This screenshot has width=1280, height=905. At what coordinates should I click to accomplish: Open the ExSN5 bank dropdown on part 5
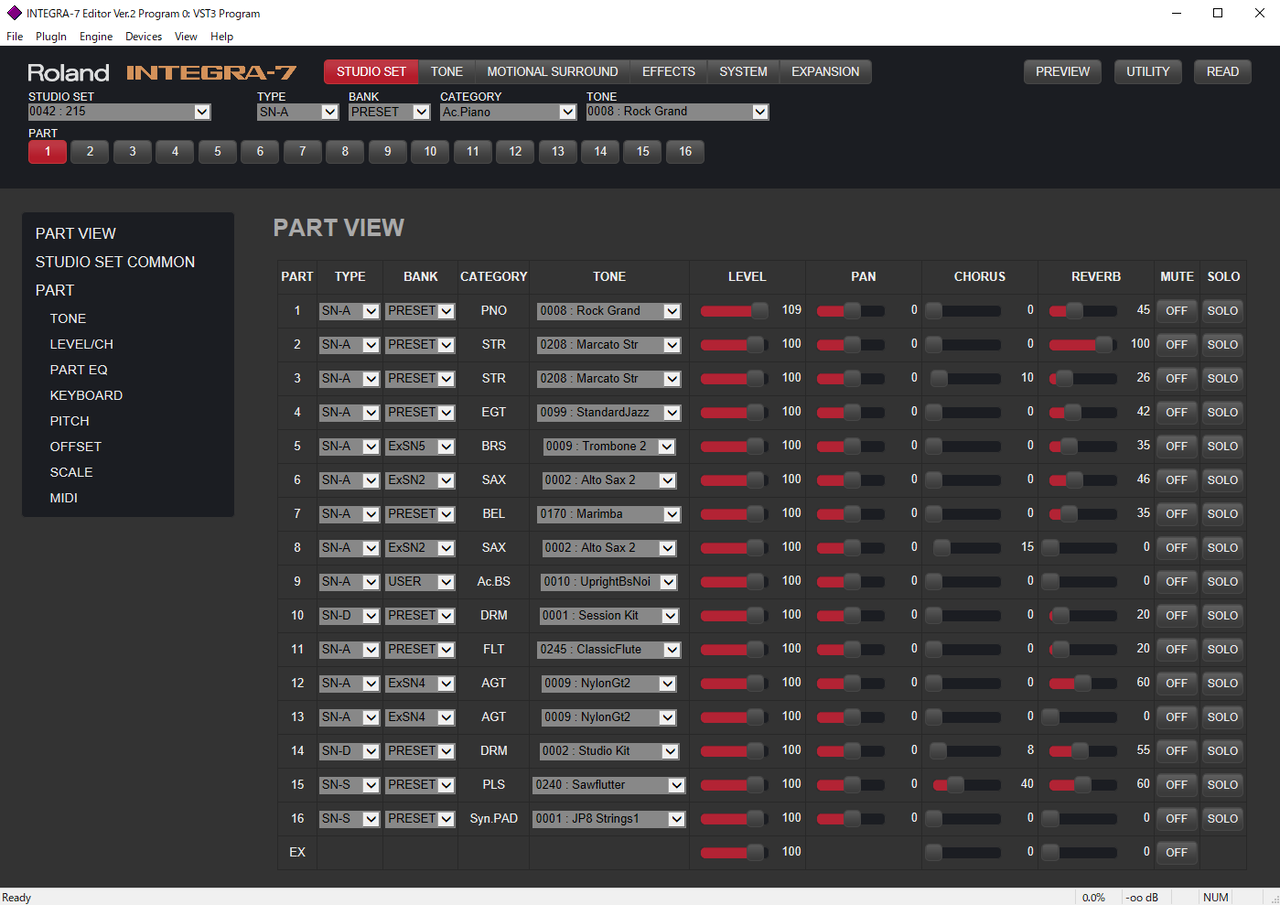tap(420, 446)
